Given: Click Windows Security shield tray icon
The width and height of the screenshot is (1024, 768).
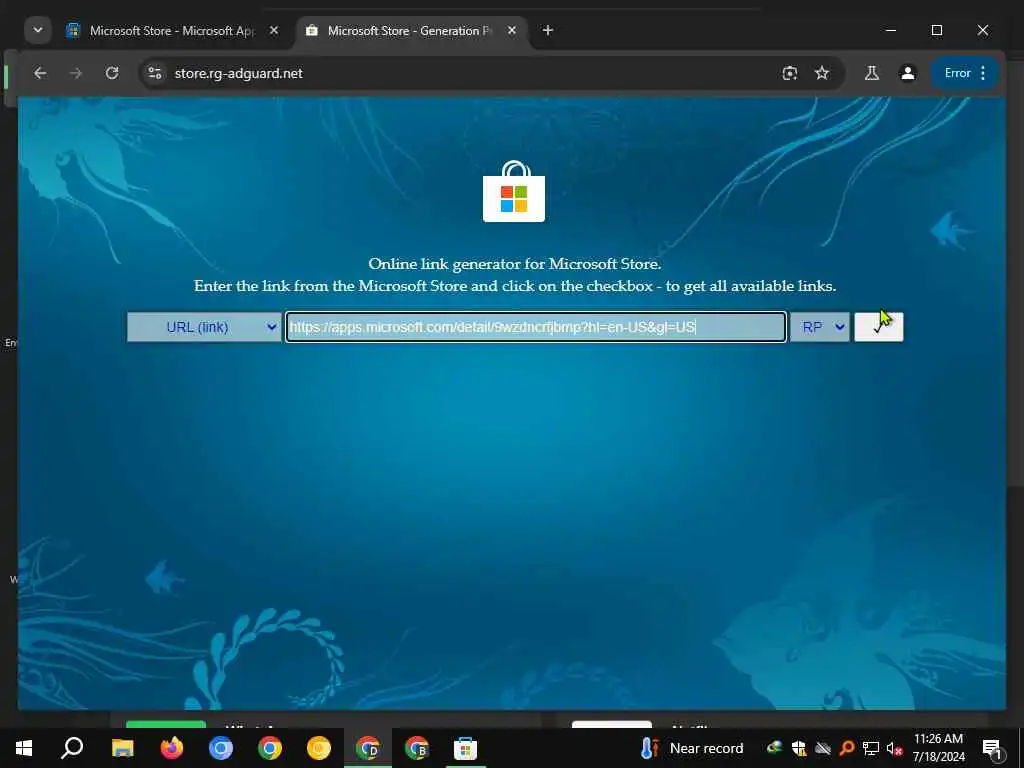Looking at the screenshot, I should (x=799, y=748).
